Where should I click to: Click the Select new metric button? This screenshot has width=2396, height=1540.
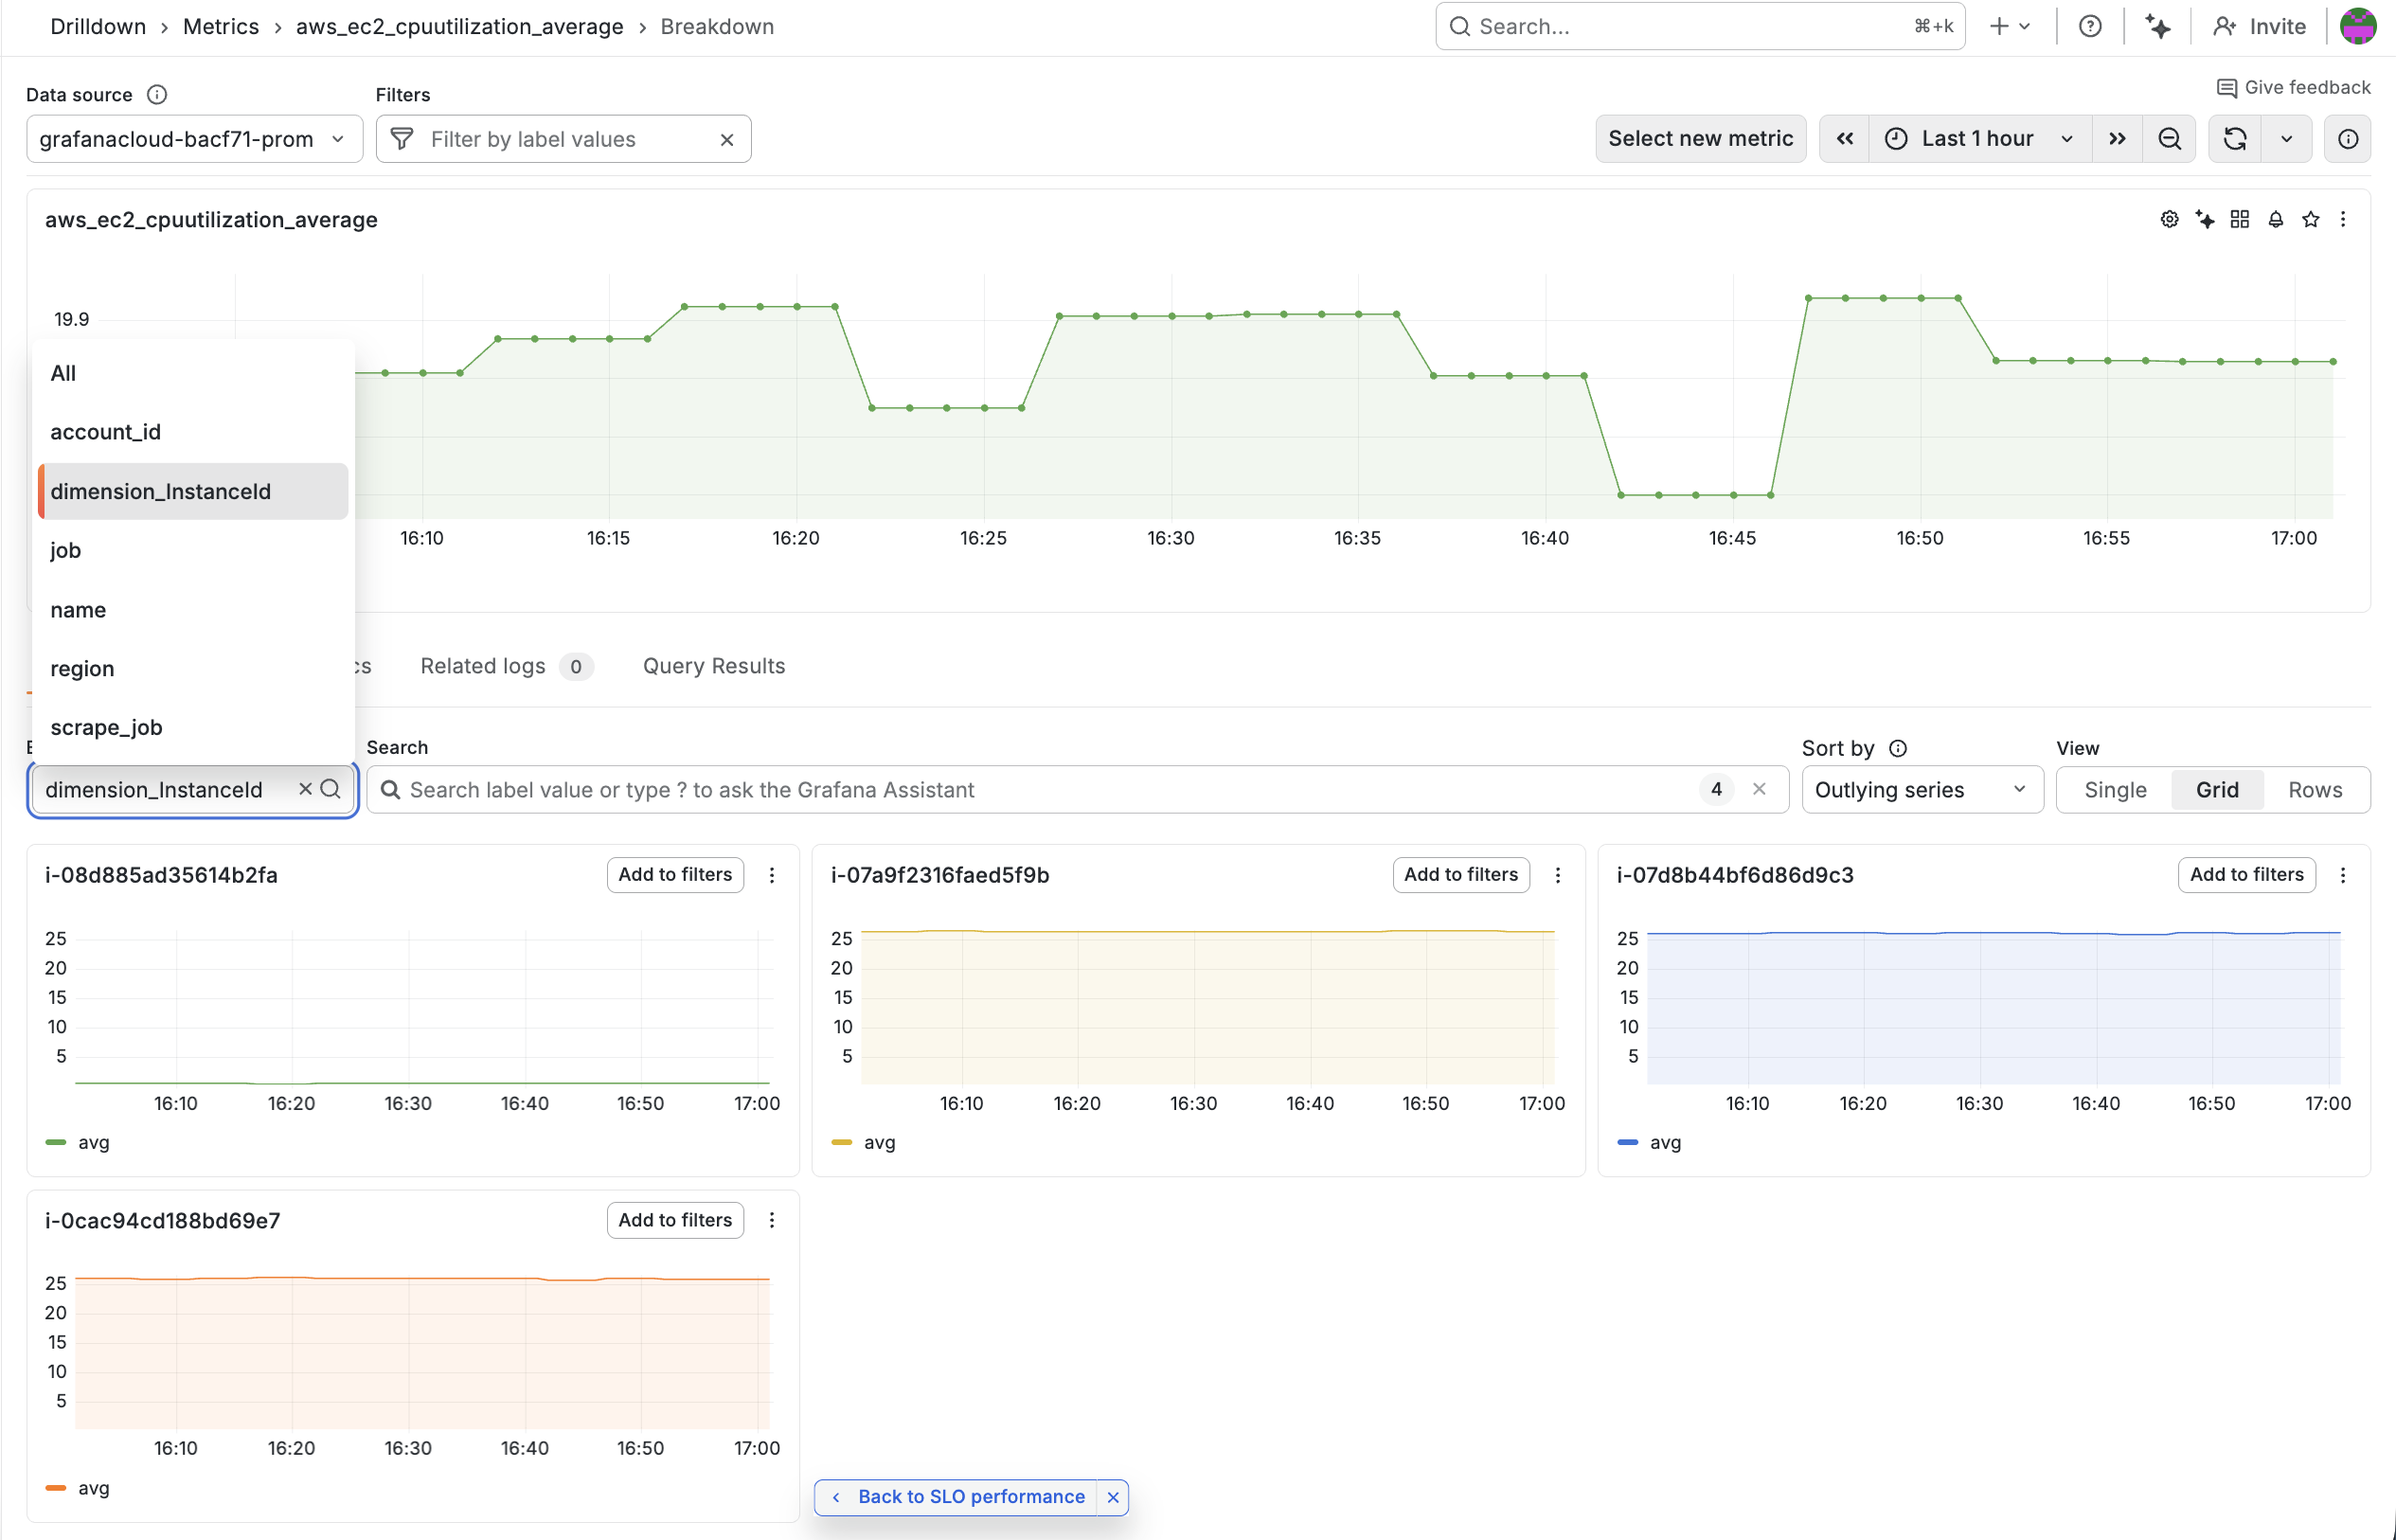[1700, 139]
